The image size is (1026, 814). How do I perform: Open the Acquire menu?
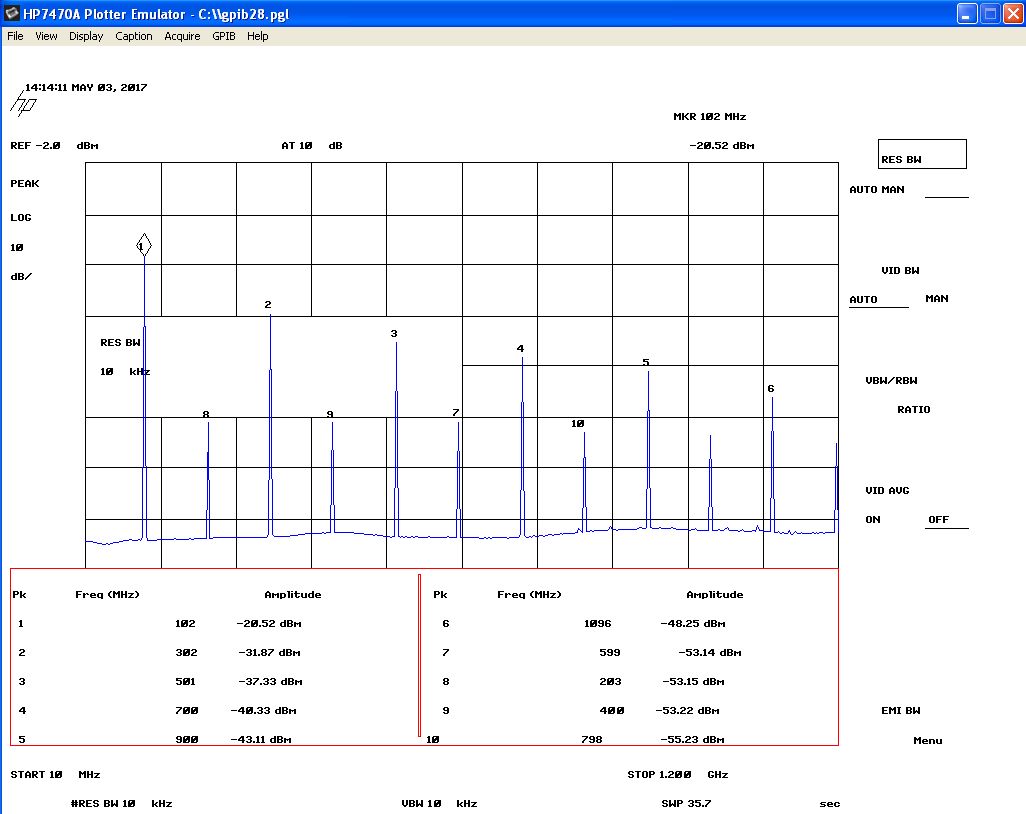point(182,36)
